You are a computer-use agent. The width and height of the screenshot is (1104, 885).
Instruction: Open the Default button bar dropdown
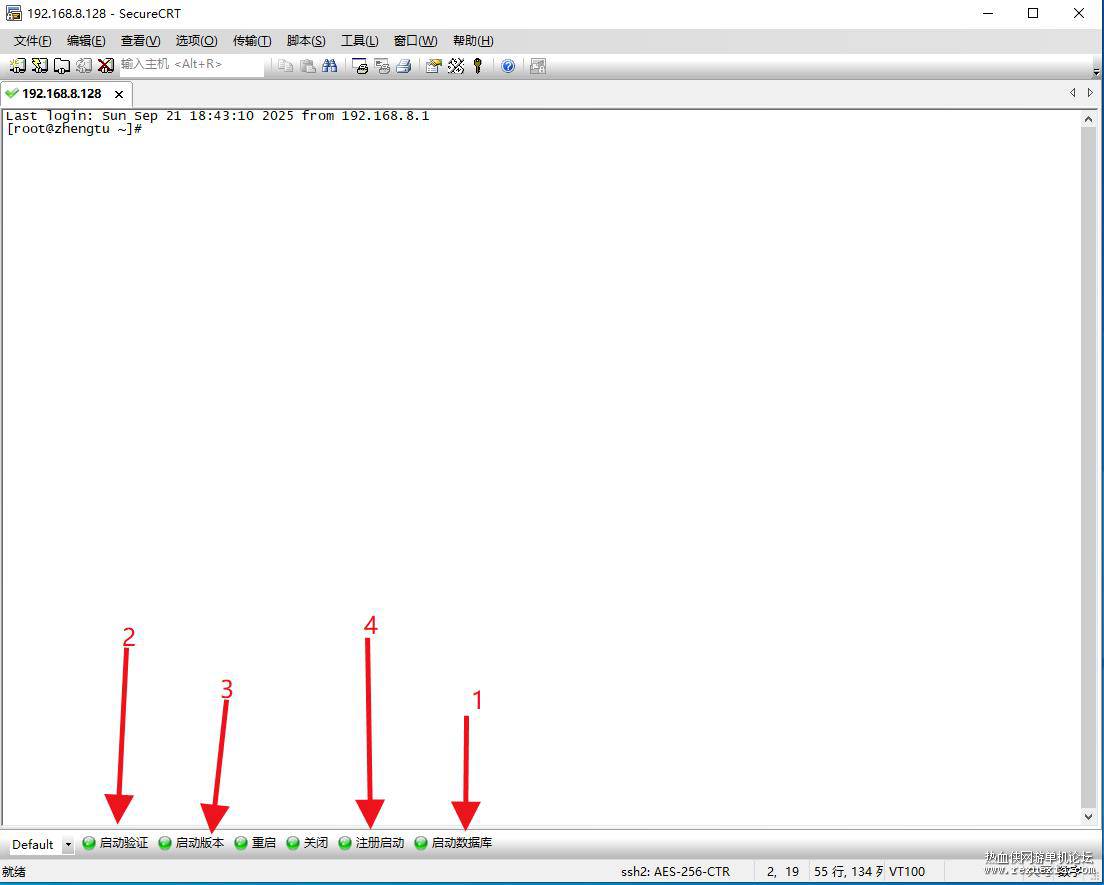[68, 844]
